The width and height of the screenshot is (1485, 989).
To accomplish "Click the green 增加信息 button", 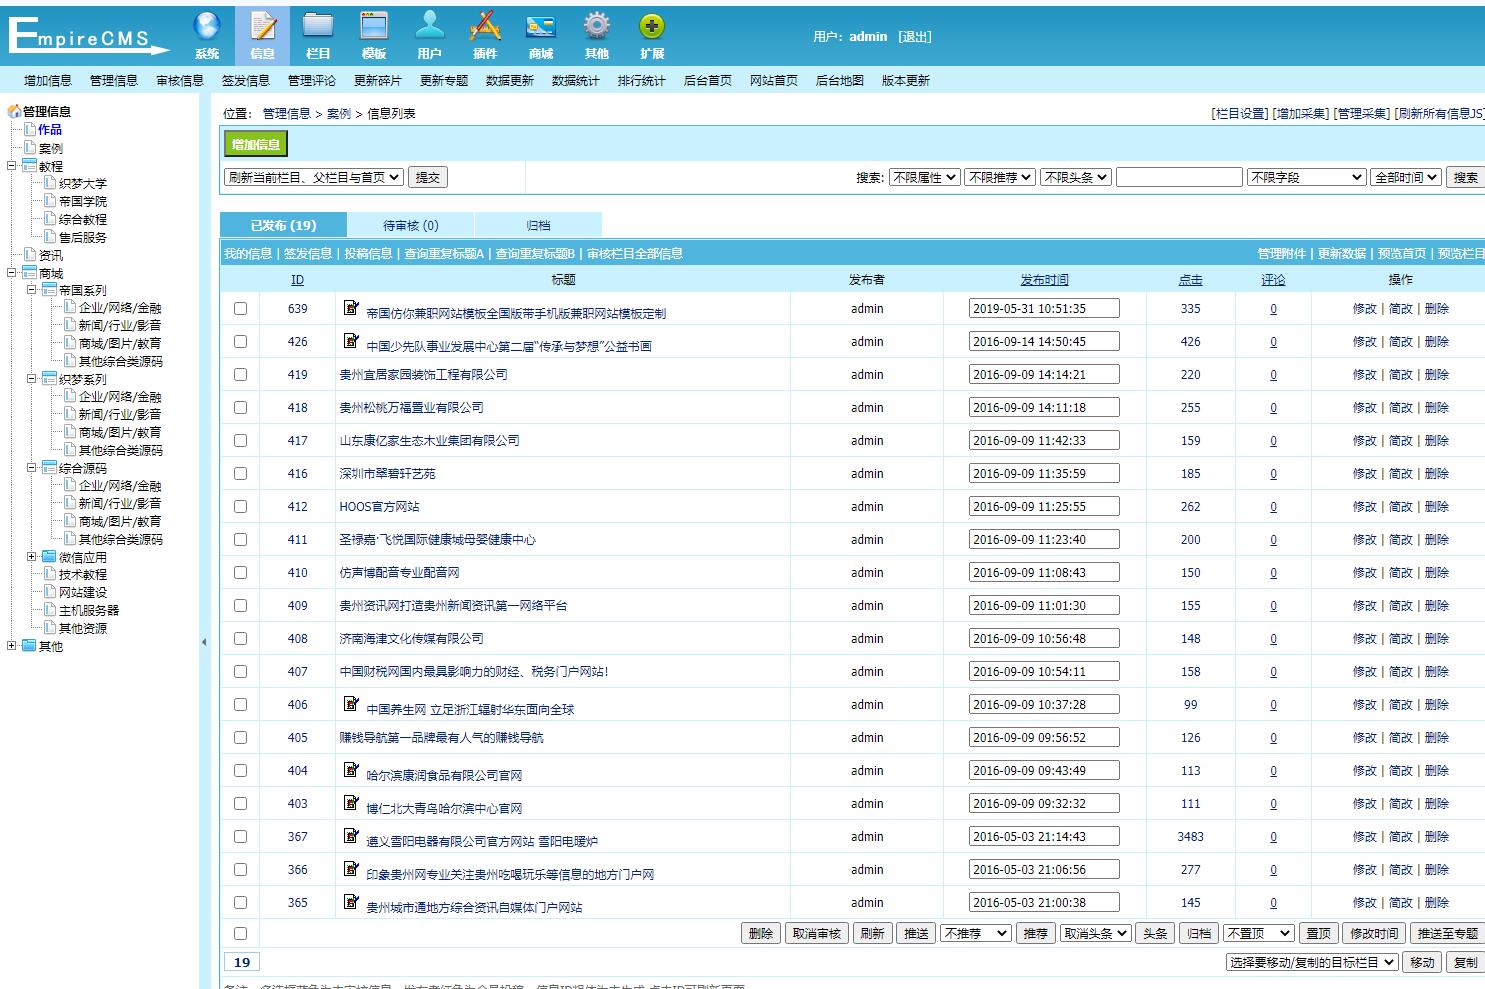I will coord(256,145).
